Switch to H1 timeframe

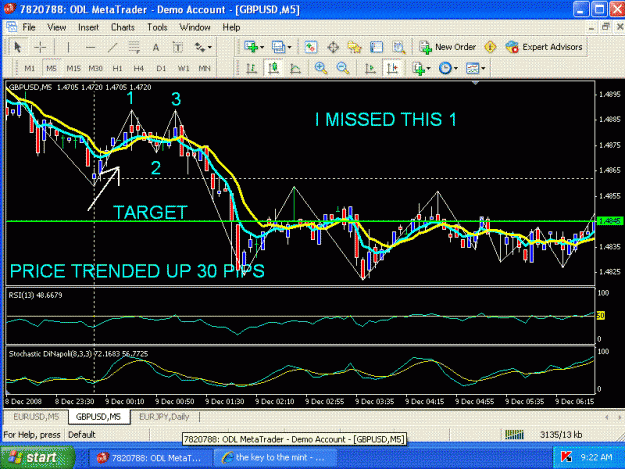tap(117, 68)
